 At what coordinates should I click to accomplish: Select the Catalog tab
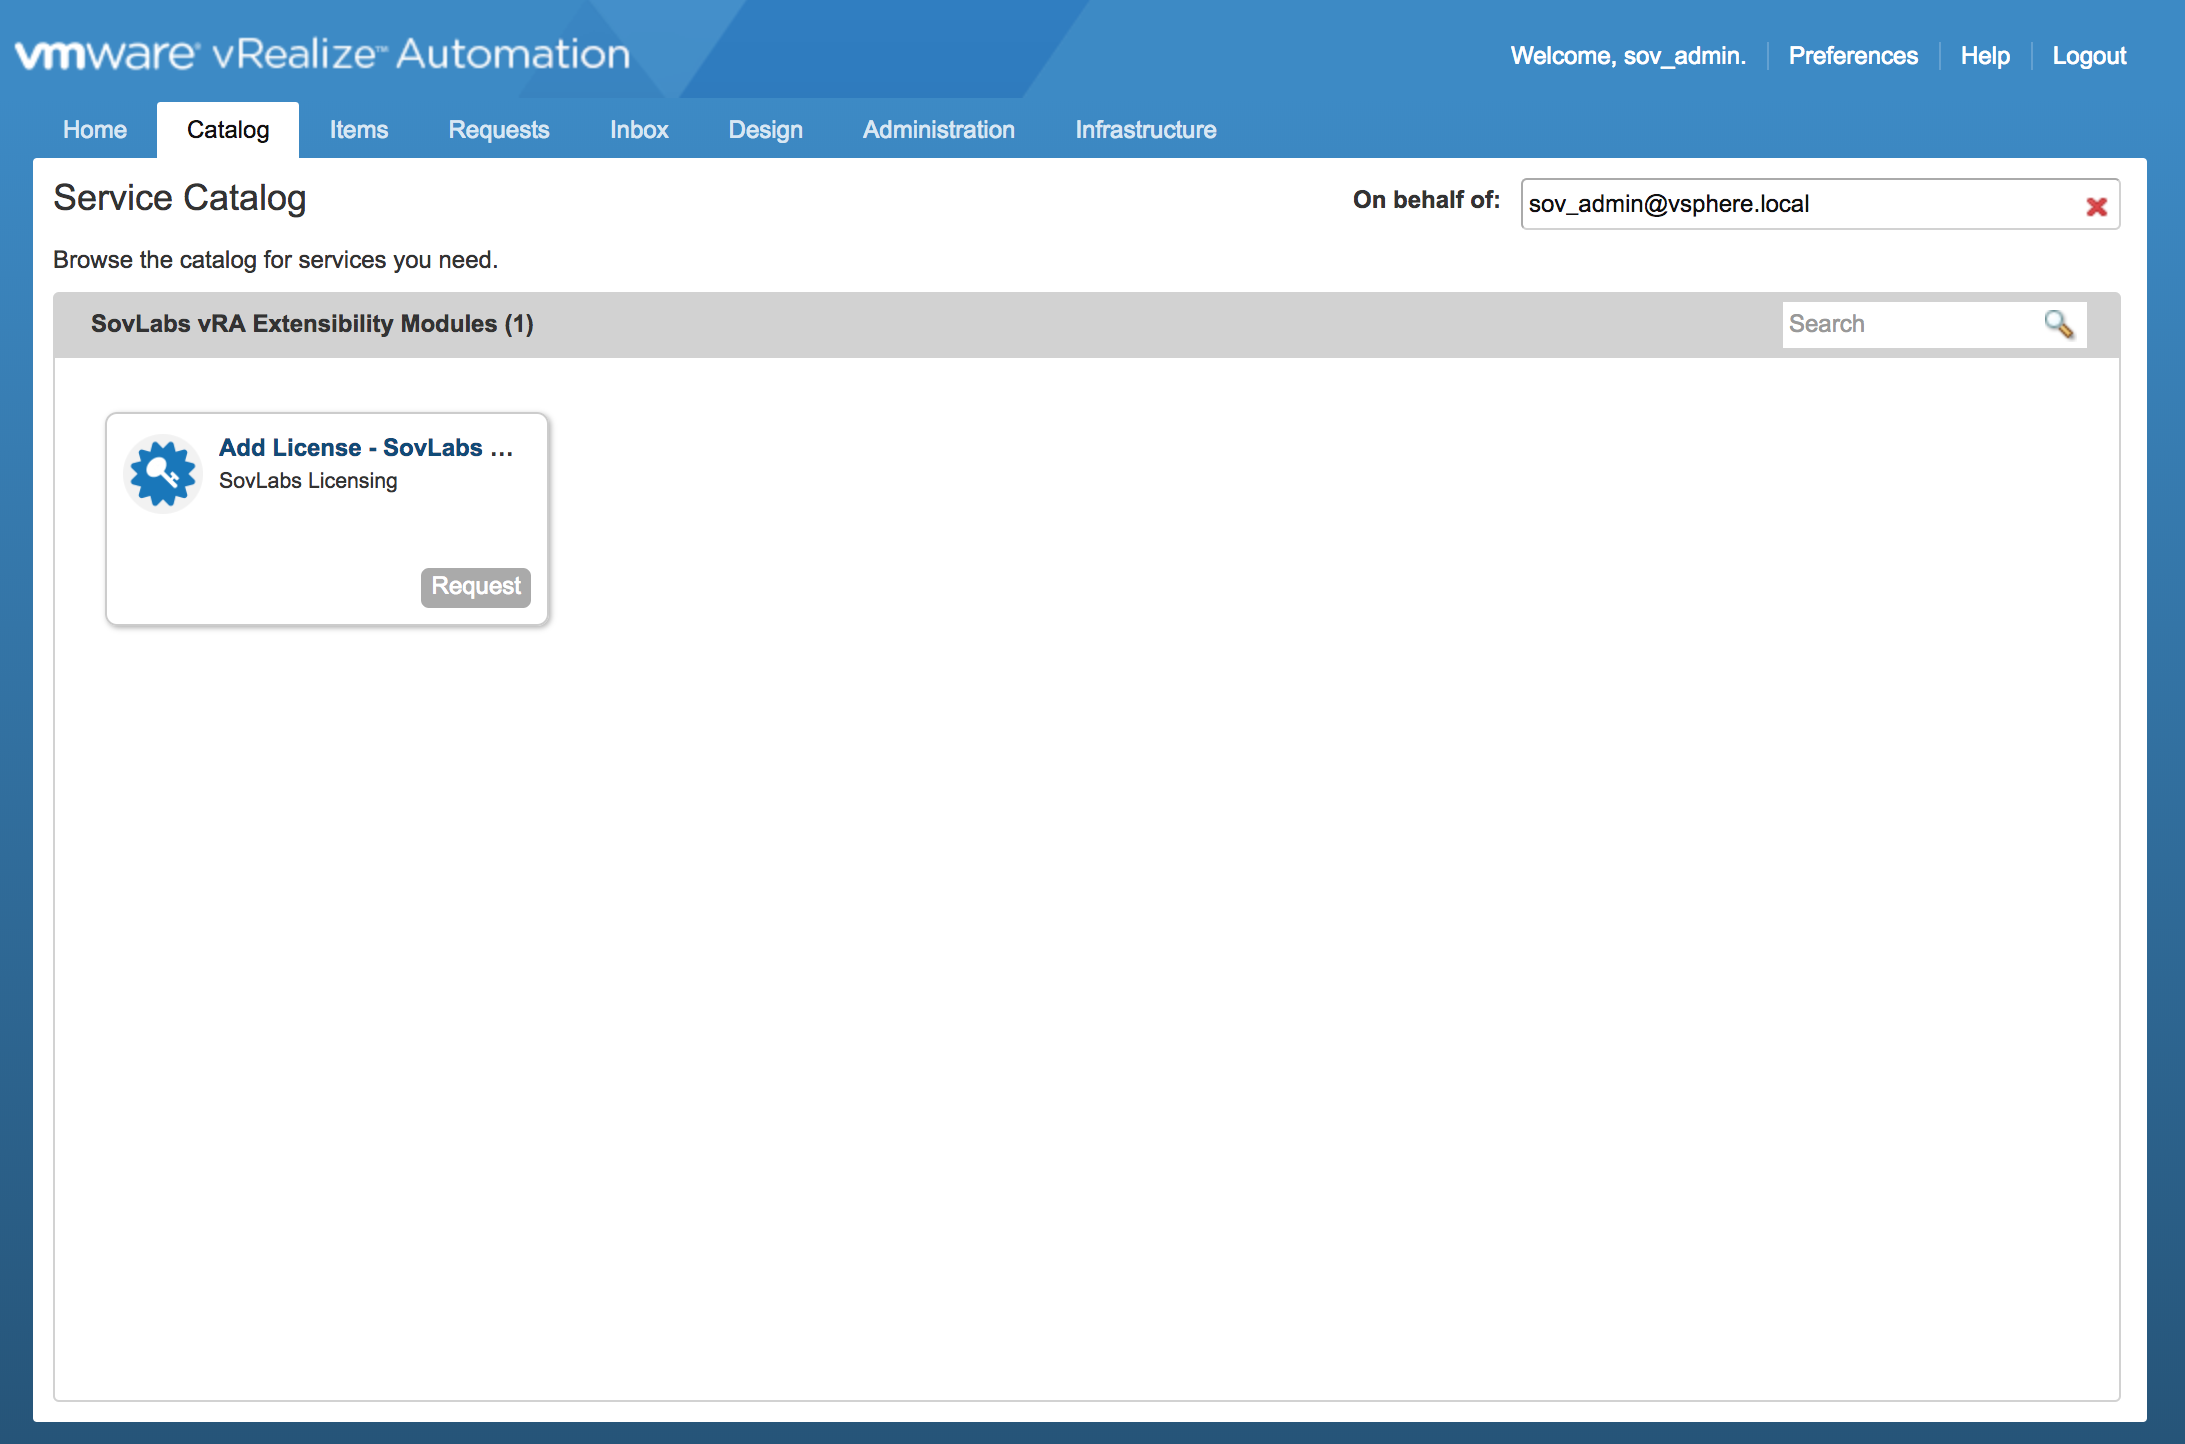(228, 130)
